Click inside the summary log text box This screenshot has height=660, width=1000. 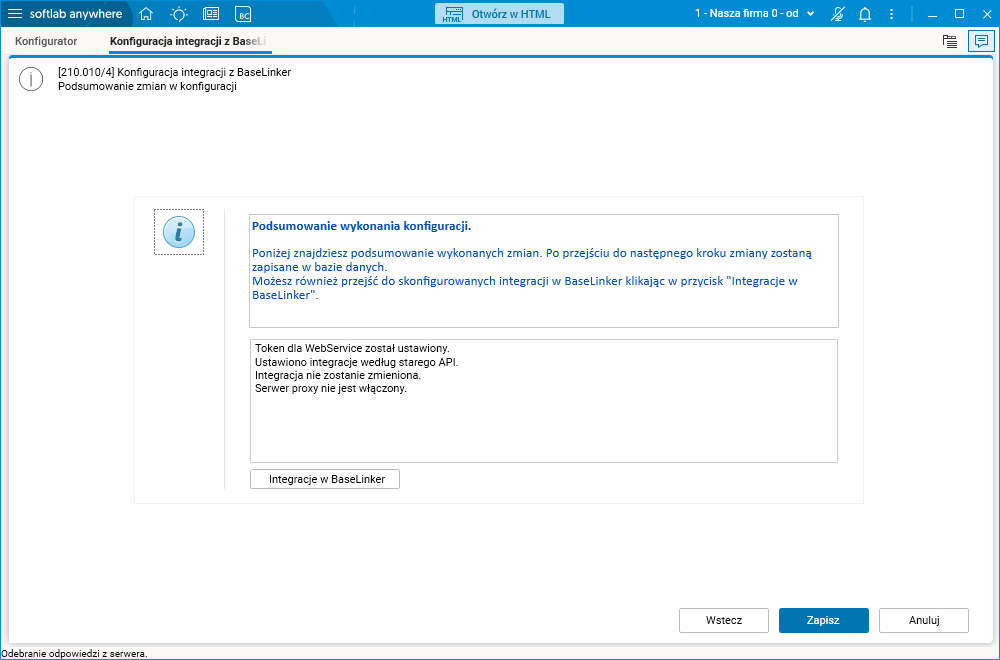point(543,400)
